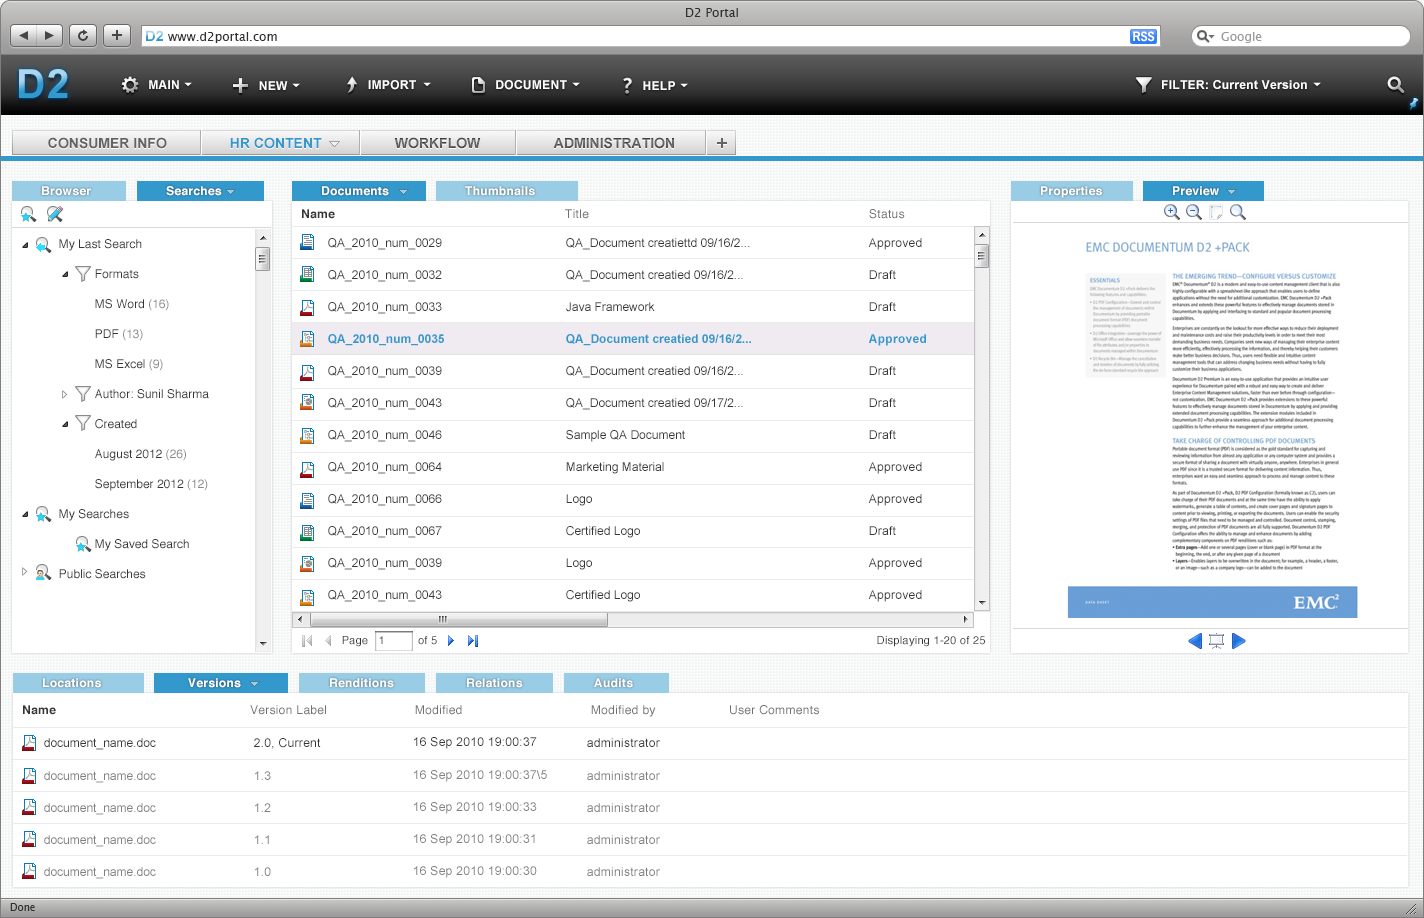The image size is (1424, 918).
Task: Add bookmark with browser plus button
Action: pyautogui.click(x=117, y=35)
